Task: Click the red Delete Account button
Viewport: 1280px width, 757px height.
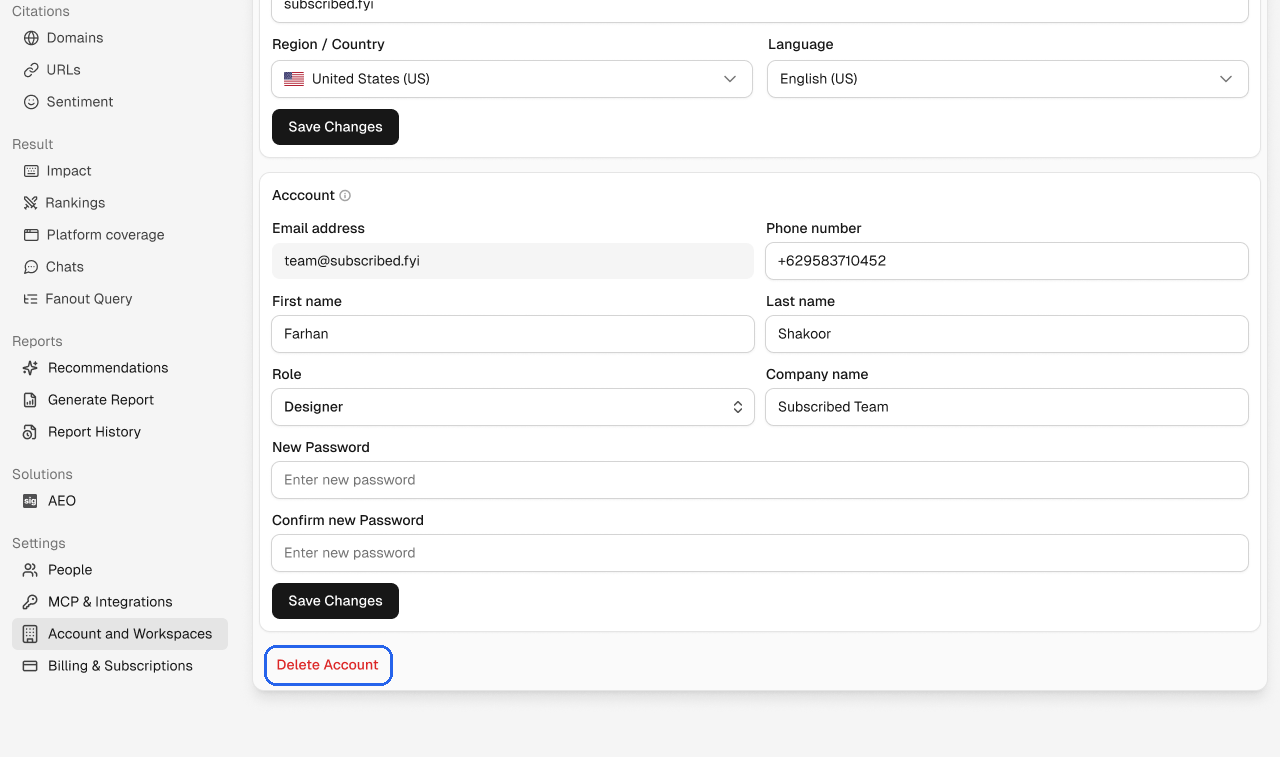Action: tap(328, 665)
